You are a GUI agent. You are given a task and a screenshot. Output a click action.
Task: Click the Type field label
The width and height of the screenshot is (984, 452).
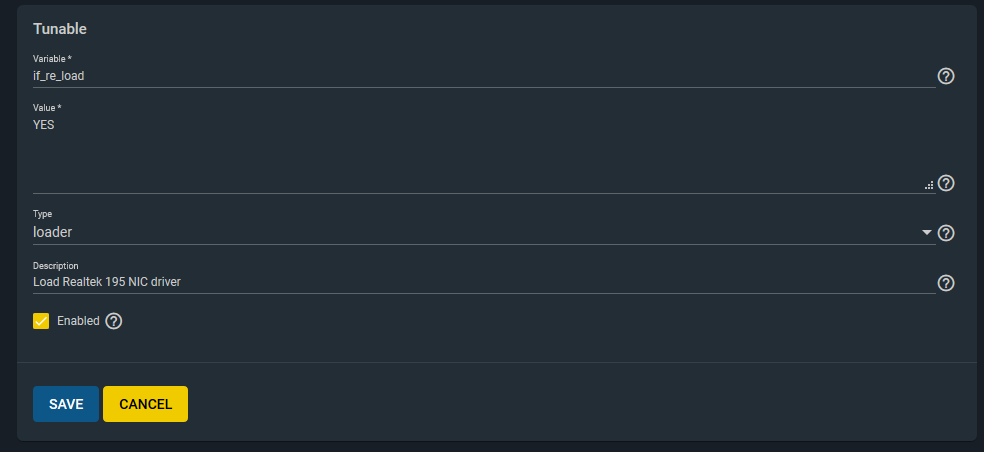pos(42,214)
